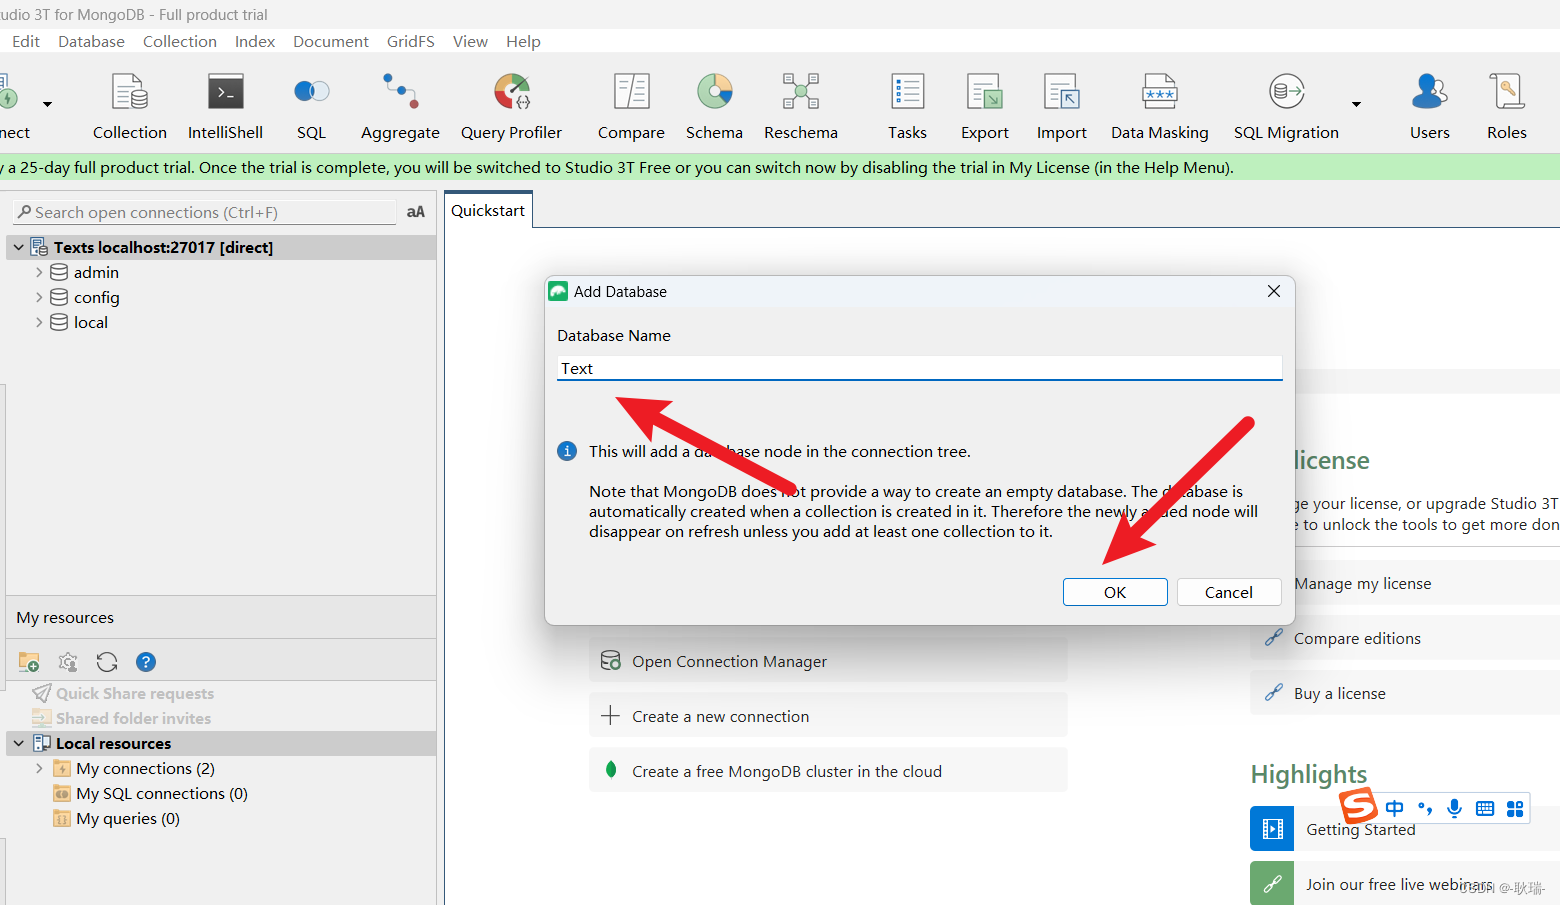Expand My connections (2) folder
The height and width of the screenshot is (905, 1560).
tap(39, 768)
